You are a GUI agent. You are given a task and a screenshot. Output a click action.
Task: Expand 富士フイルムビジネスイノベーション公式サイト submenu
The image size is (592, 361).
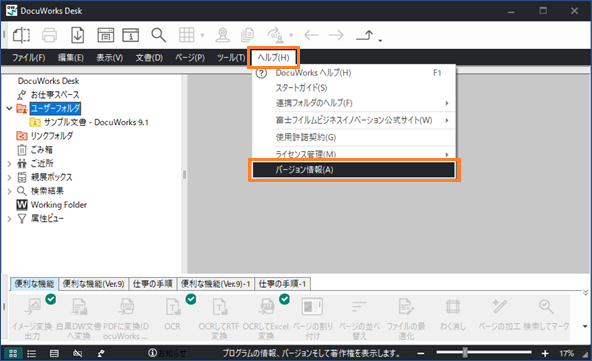354,120
